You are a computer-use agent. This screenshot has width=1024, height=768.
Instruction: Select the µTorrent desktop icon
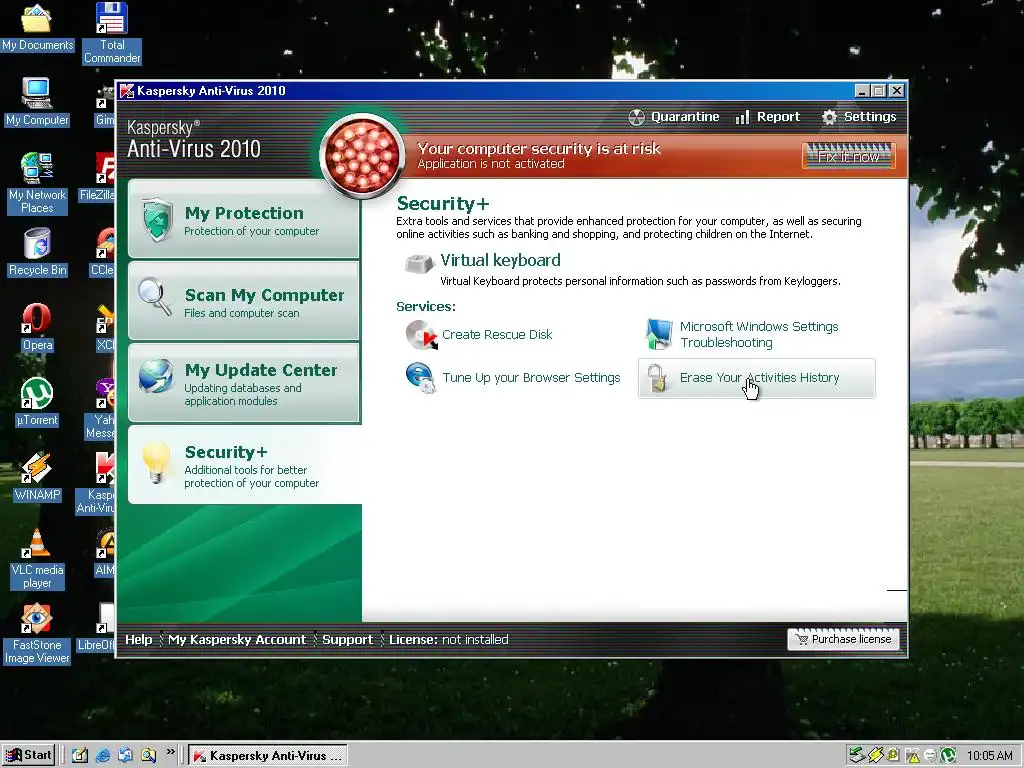coord(37,402)
